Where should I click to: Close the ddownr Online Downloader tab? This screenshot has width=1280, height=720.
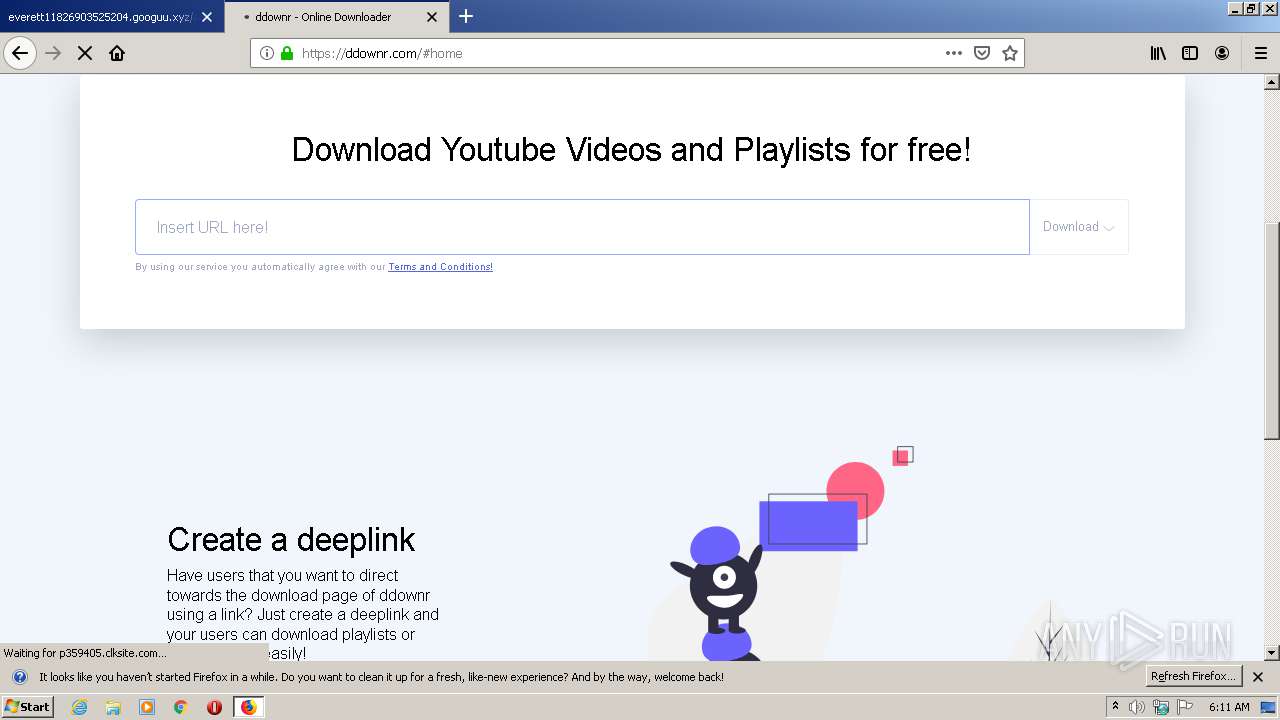(x=432, y=17)
